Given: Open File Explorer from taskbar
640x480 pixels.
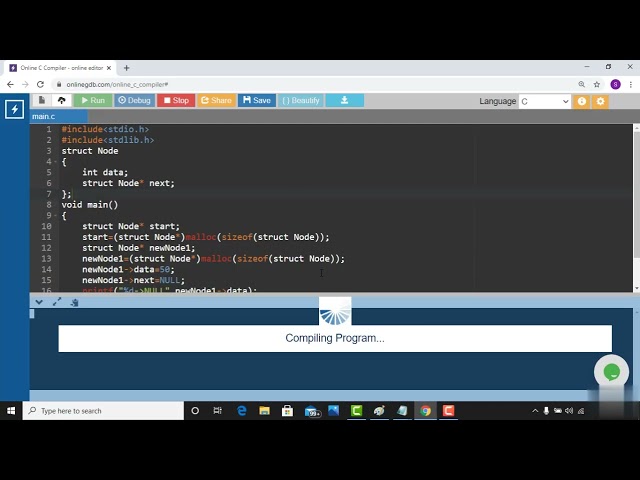Looking at the screenshot, I should coord(264,411).
